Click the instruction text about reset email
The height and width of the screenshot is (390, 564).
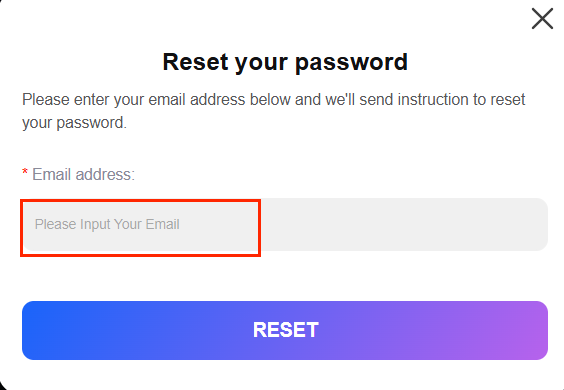pos(274,111)
